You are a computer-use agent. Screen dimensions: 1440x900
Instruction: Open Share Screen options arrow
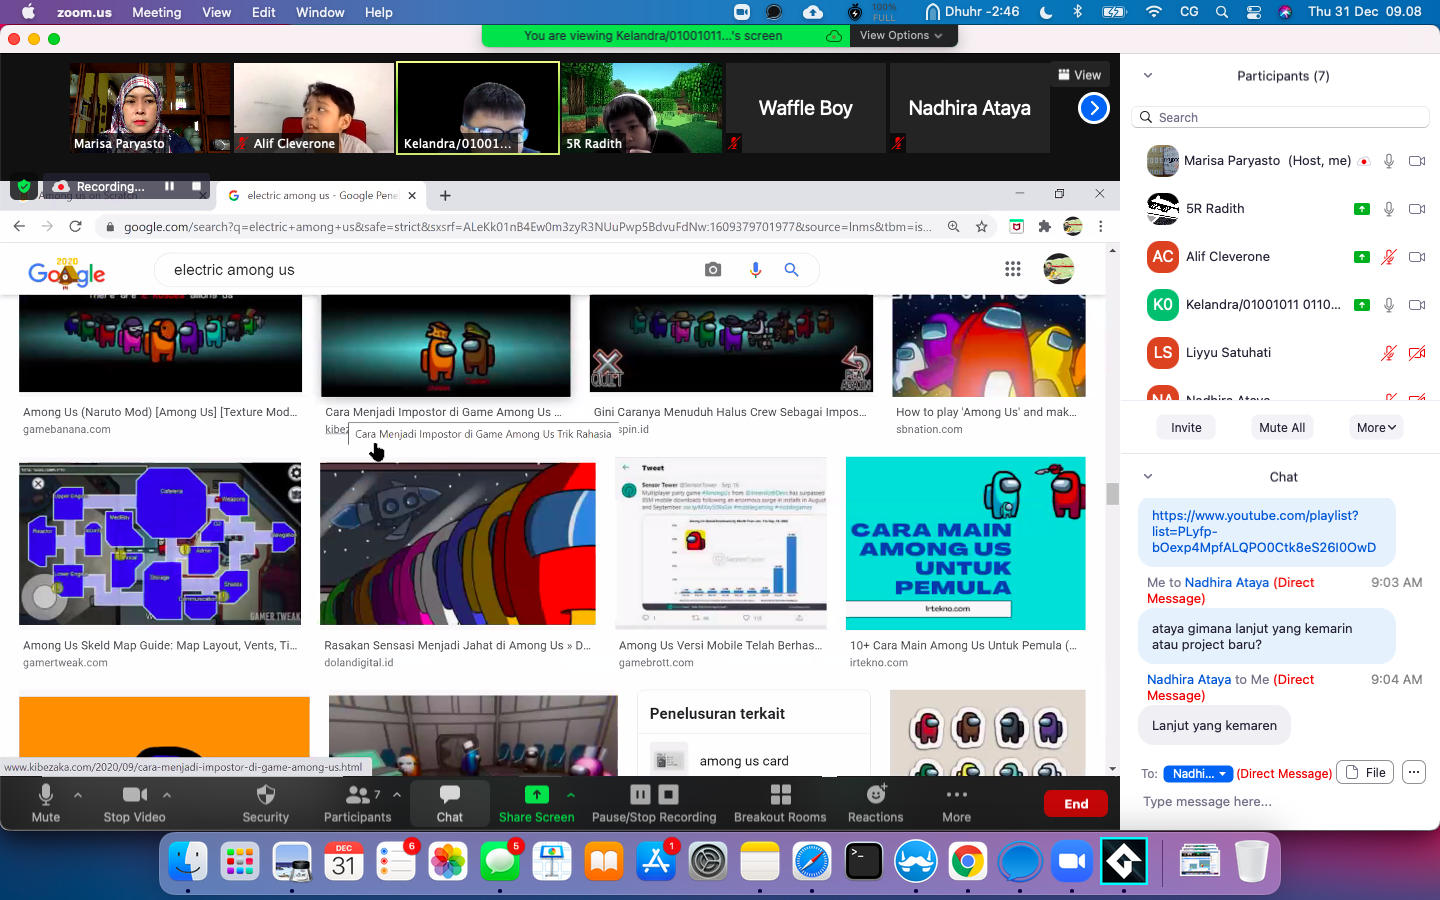pos(571,795)
